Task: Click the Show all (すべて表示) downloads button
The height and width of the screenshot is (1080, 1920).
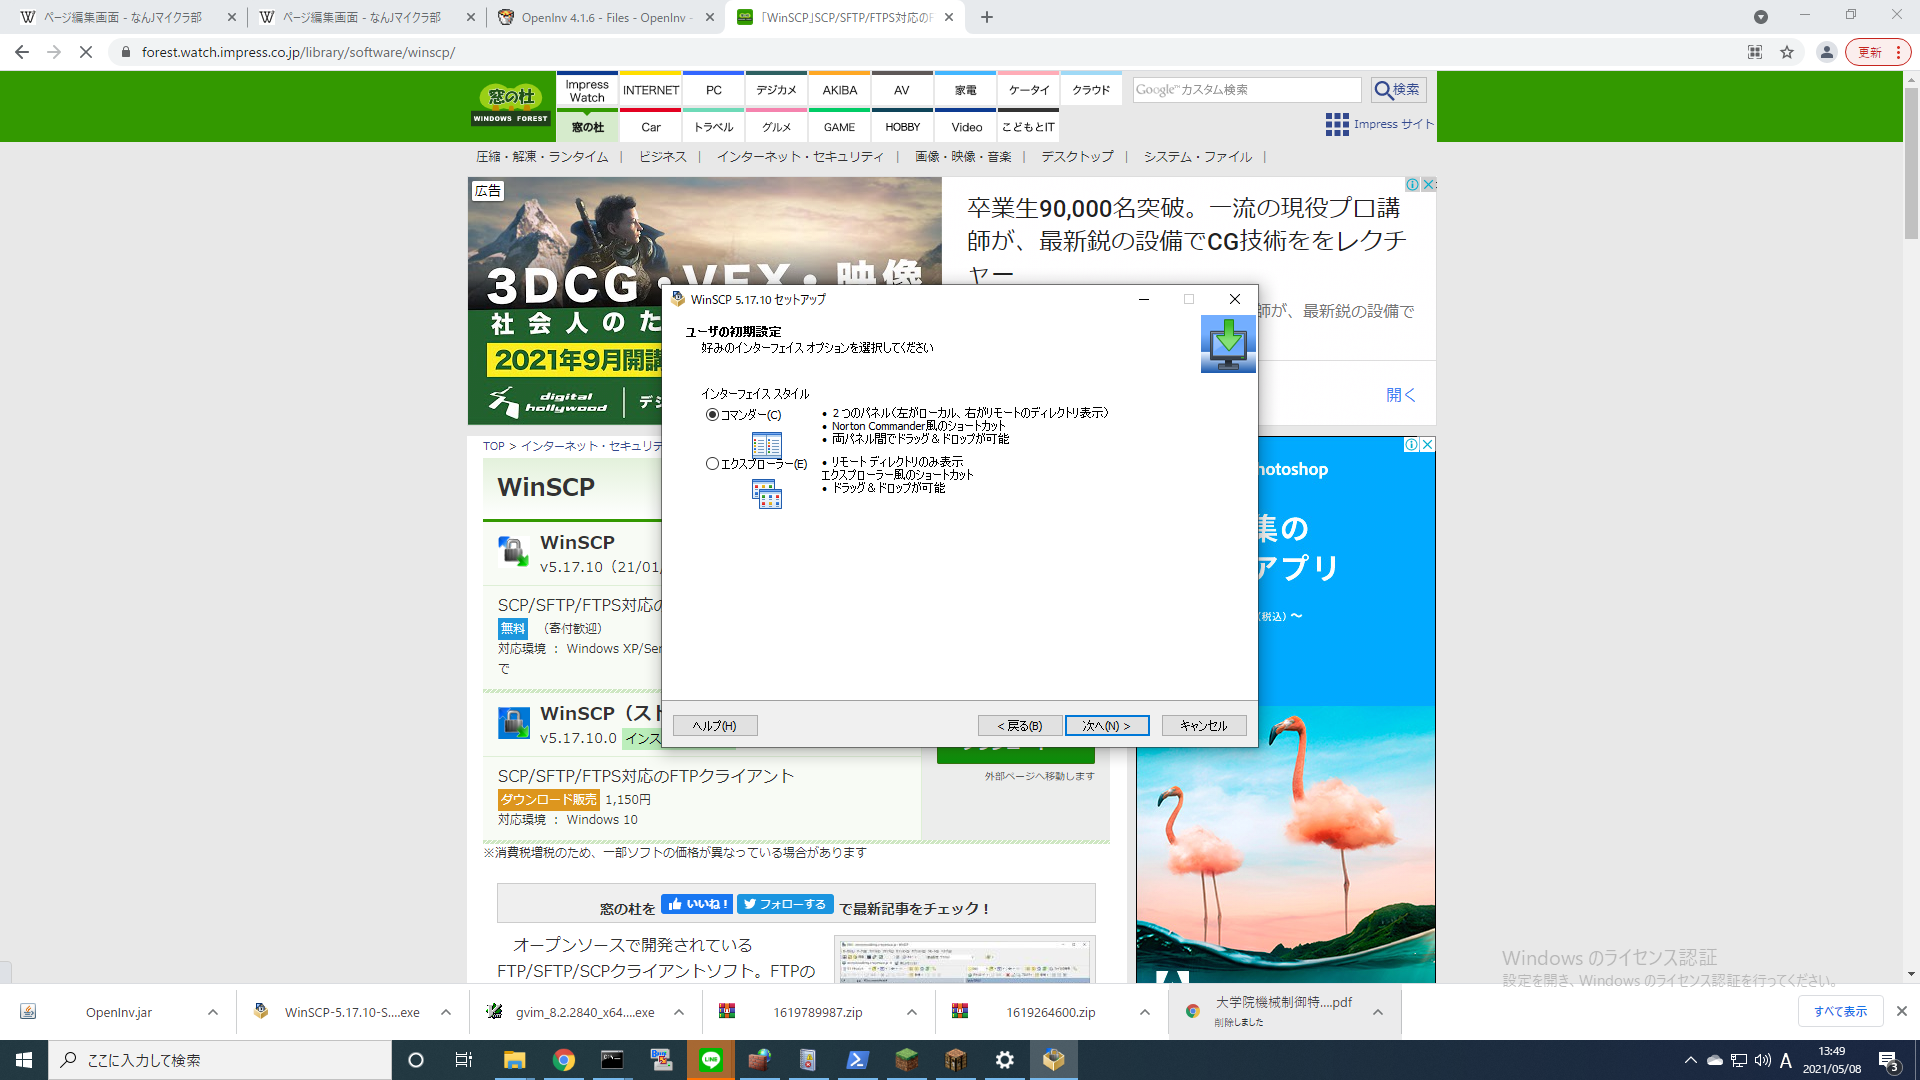Action: [1841, 1012]
